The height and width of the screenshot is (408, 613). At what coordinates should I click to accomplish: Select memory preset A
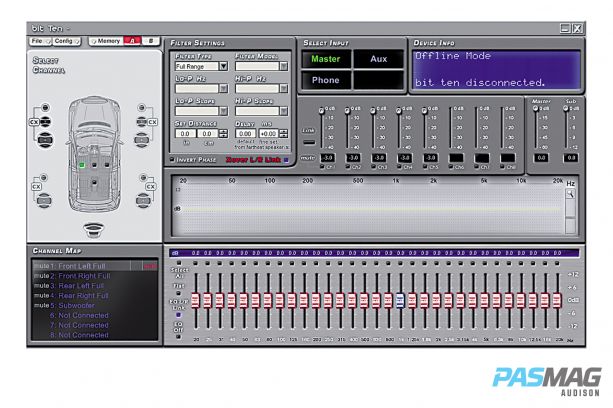tap(132, 41)
